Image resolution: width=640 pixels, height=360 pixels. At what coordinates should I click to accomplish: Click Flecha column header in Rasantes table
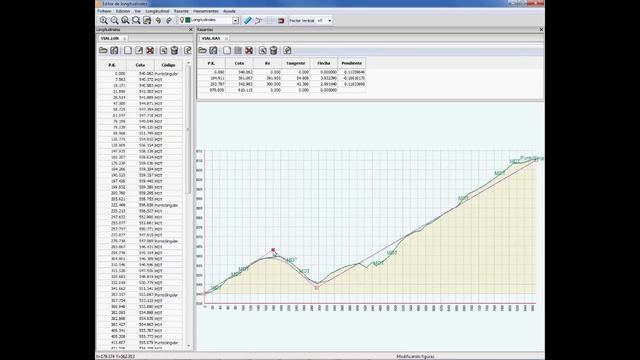coord(324,63)
